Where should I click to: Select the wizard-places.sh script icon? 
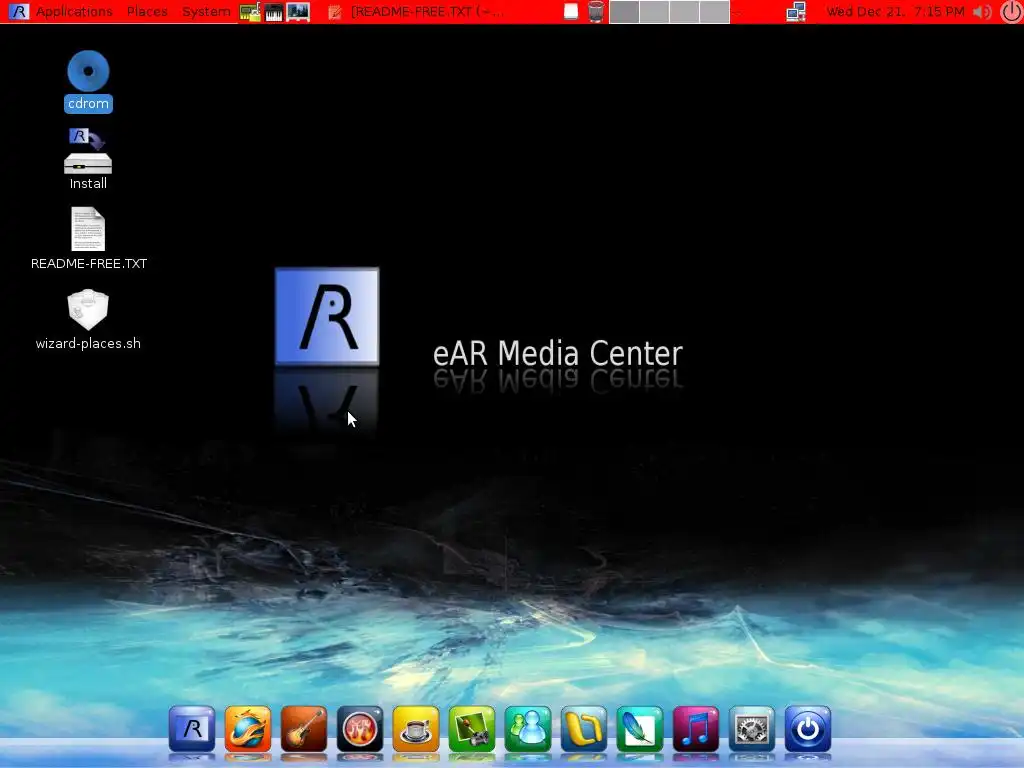(x=88, y=319)
